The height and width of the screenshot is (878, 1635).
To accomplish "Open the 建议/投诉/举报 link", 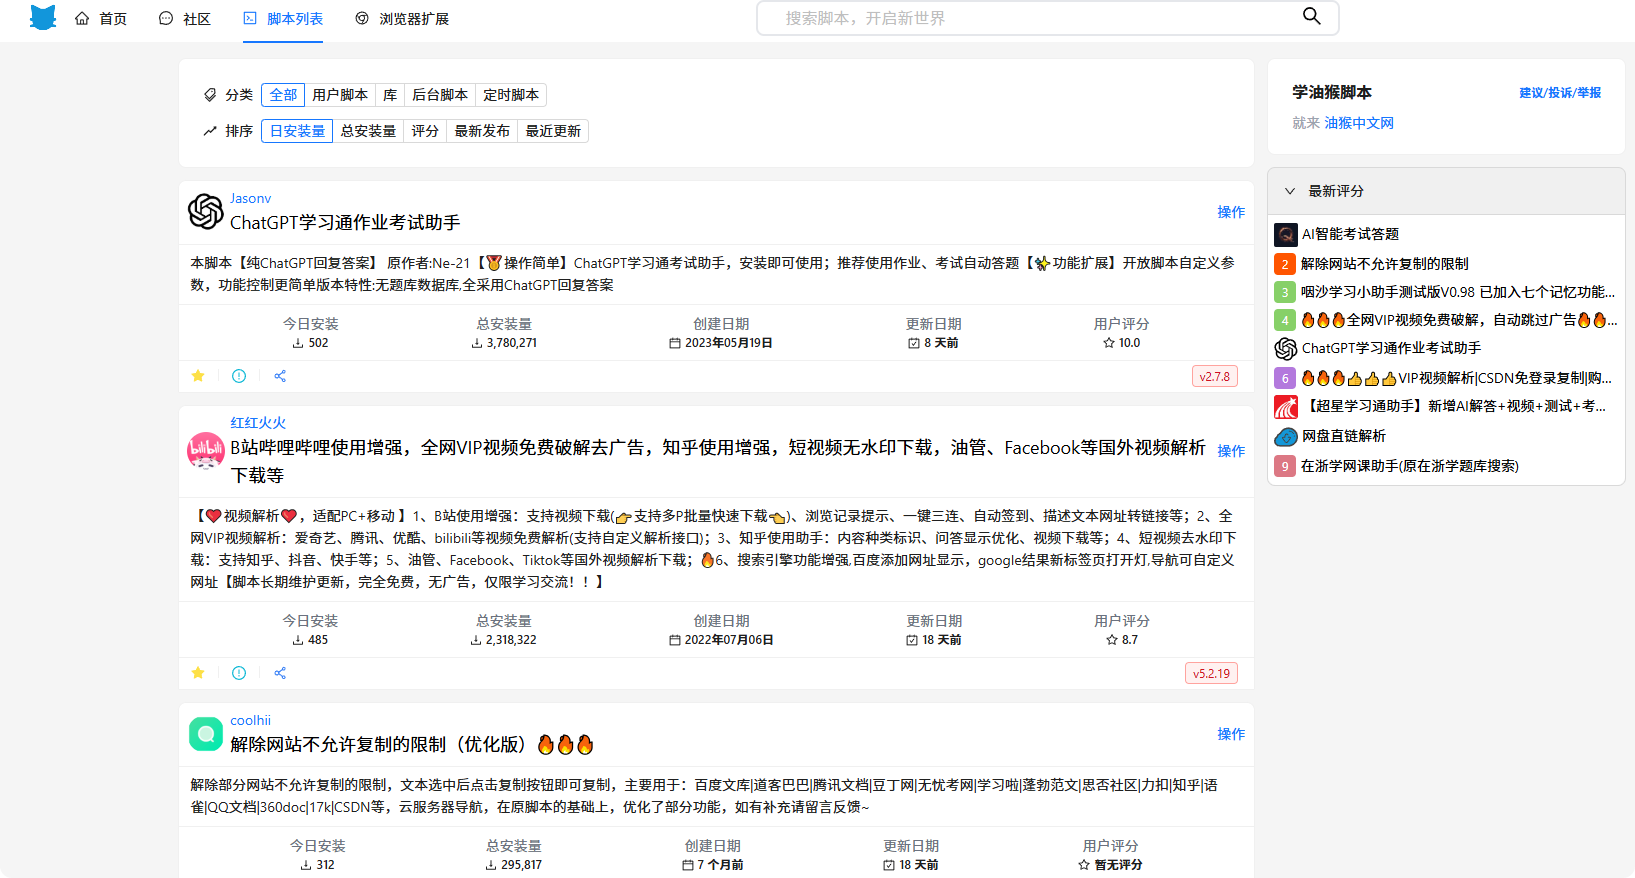I will point(1560,93).
